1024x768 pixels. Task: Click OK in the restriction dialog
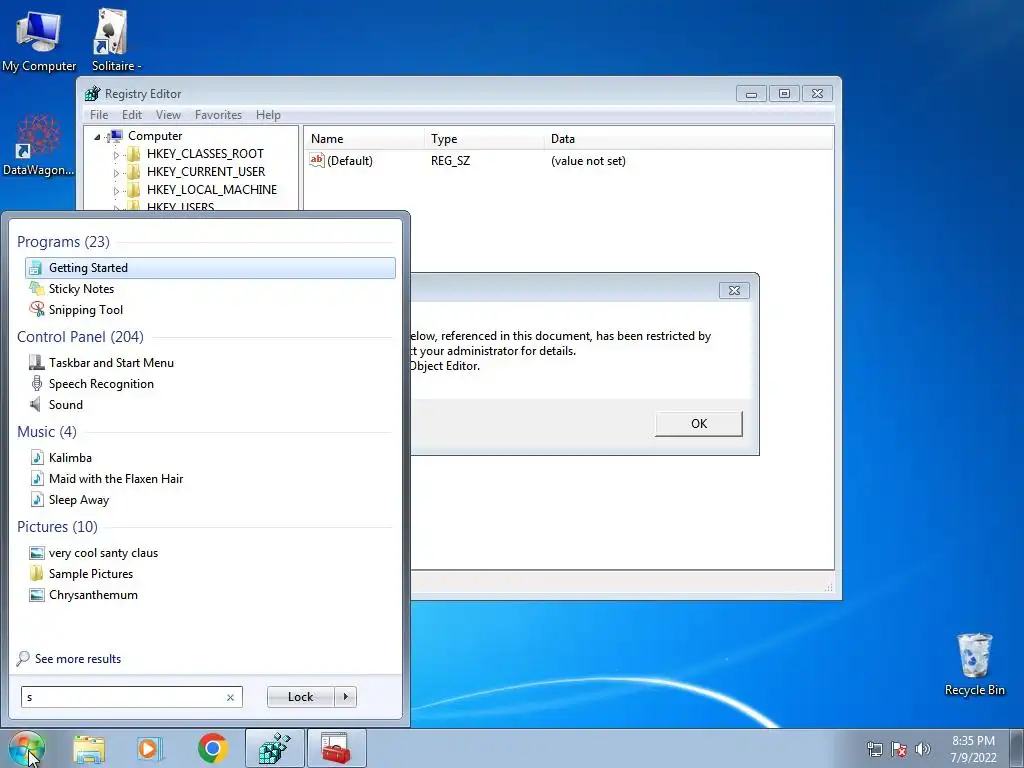coord(698,424)
